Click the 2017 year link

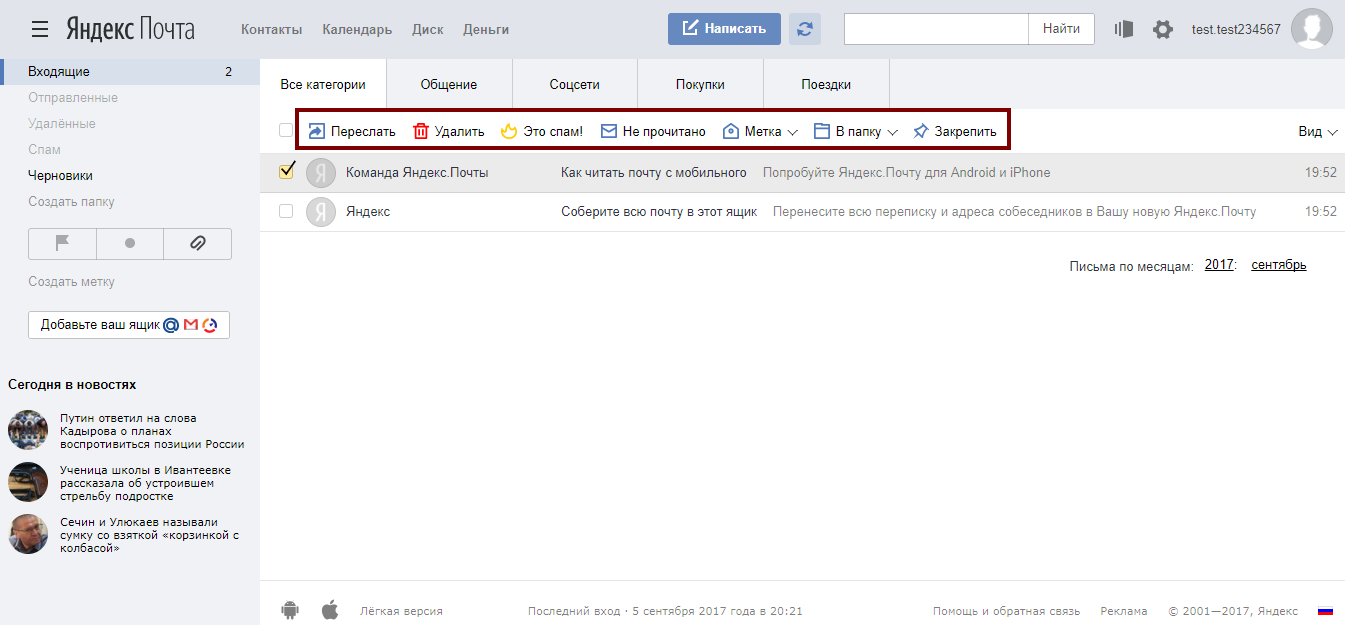(x=1219, y=265)
